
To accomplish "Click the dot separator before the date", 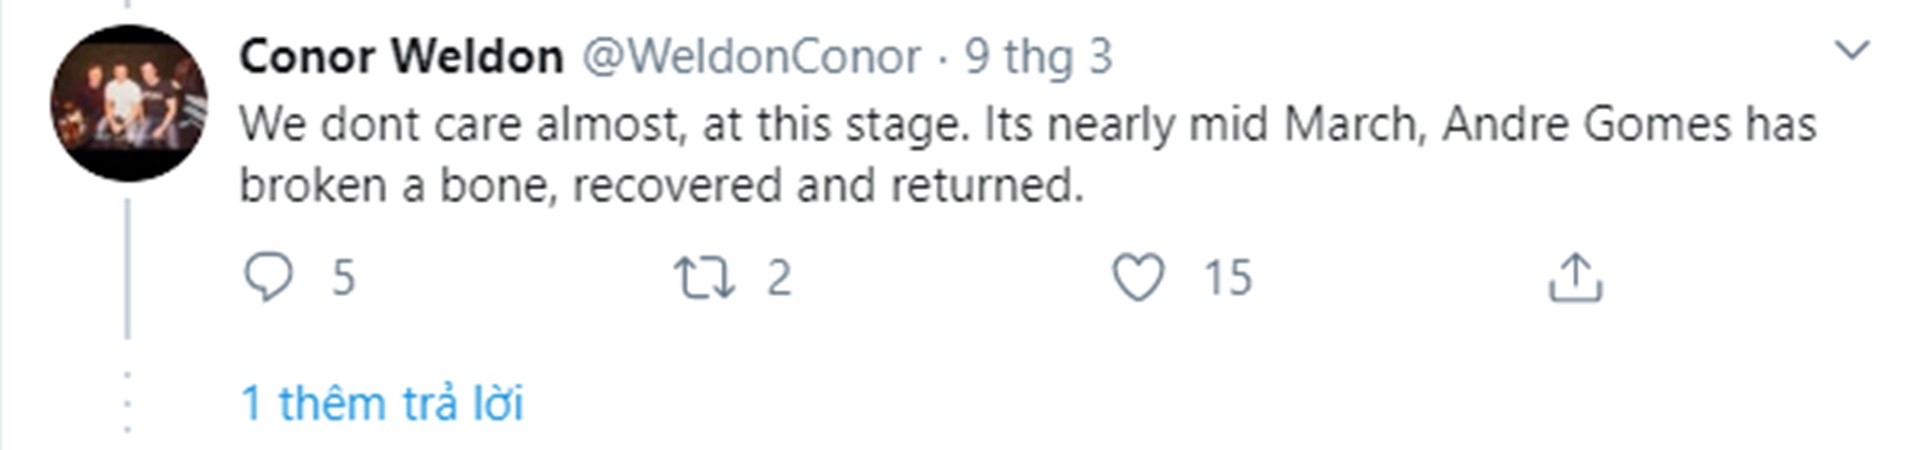I will (943, 59).
